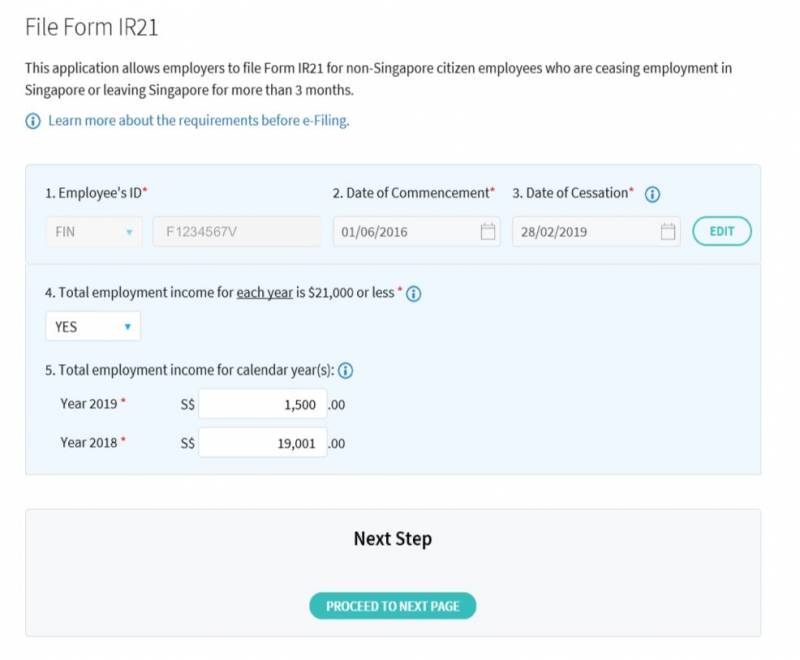Select the Year 2019 income amount field

pos(263,405)
